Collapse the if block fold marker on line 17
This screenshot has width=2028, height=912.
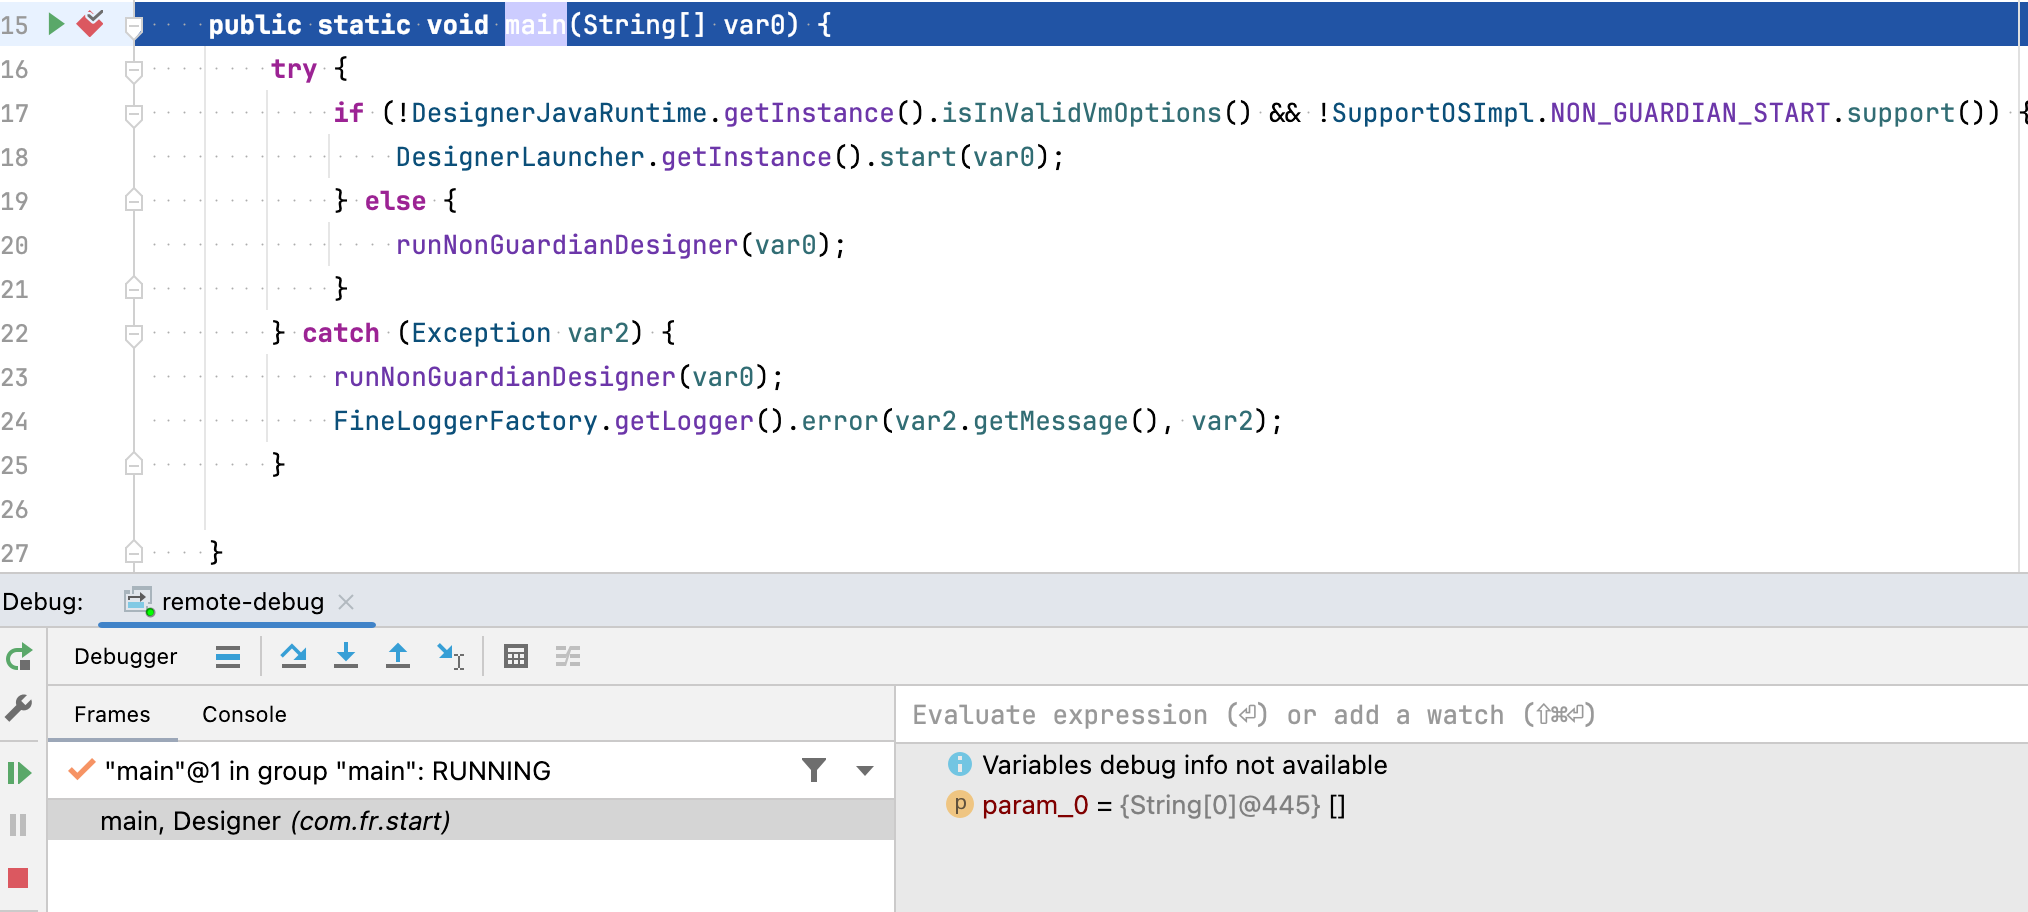pyautogui.click(x=134, y=114)
